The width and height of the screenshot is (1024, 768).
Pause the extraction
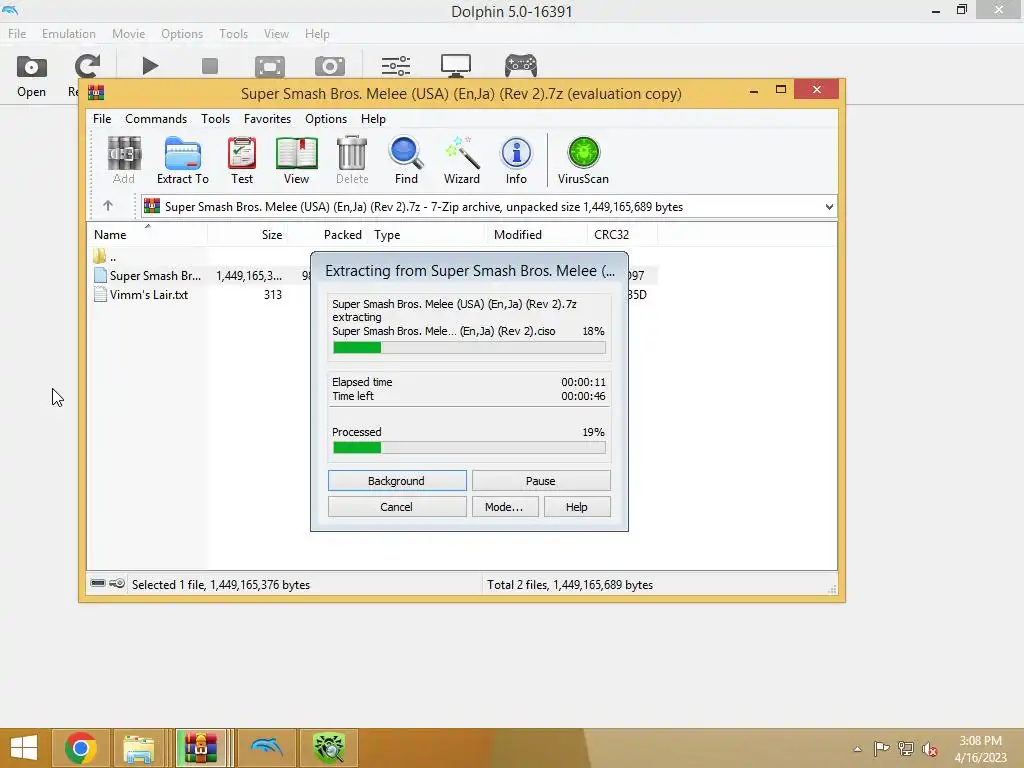[541, 481]
